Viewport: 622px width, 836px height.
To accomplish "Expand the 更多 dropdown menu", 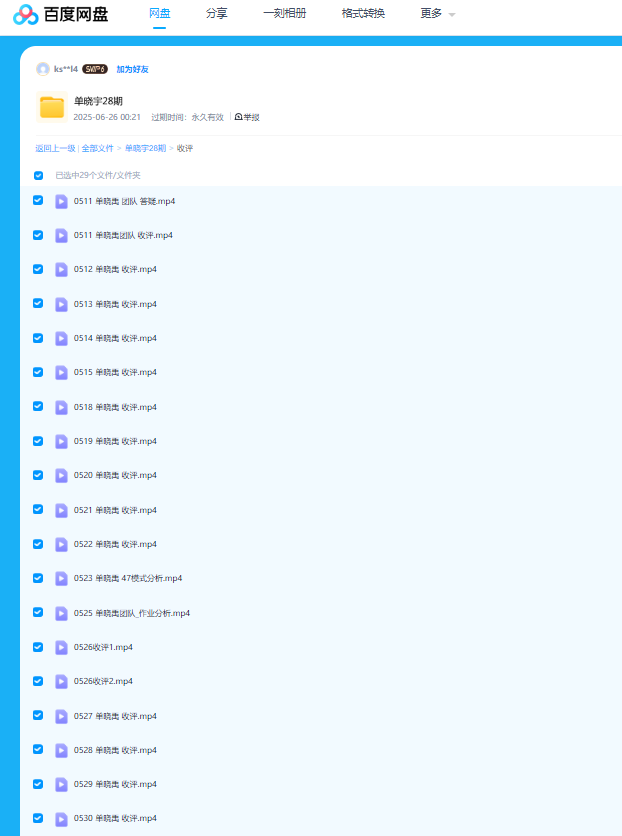I will pos(437,14).
